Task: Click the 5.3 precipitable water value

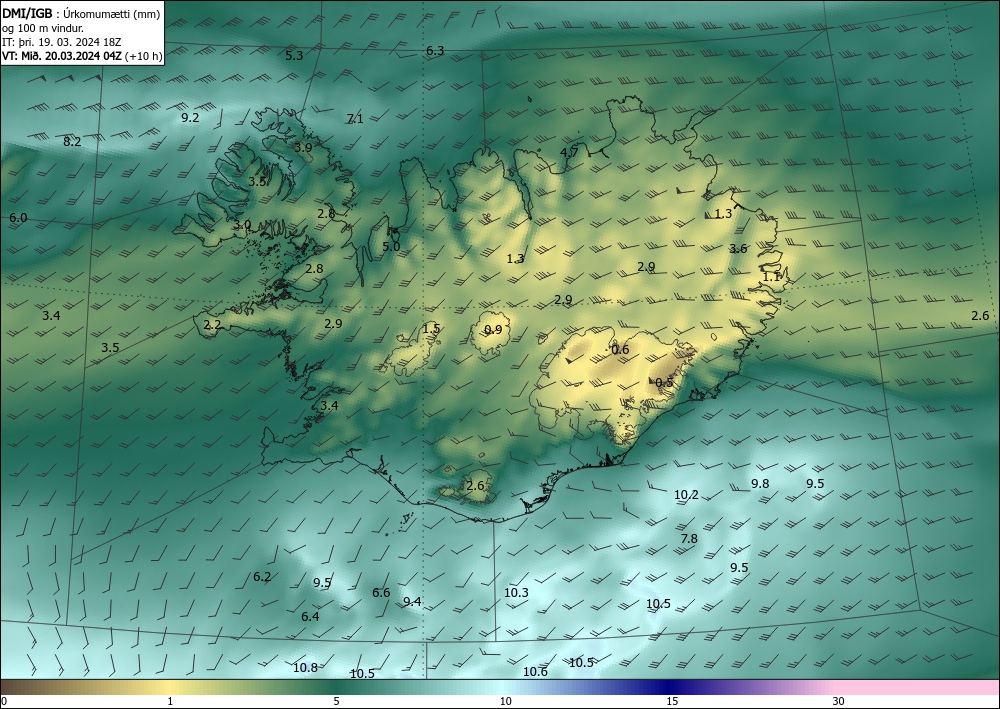Action: [294, 55]
